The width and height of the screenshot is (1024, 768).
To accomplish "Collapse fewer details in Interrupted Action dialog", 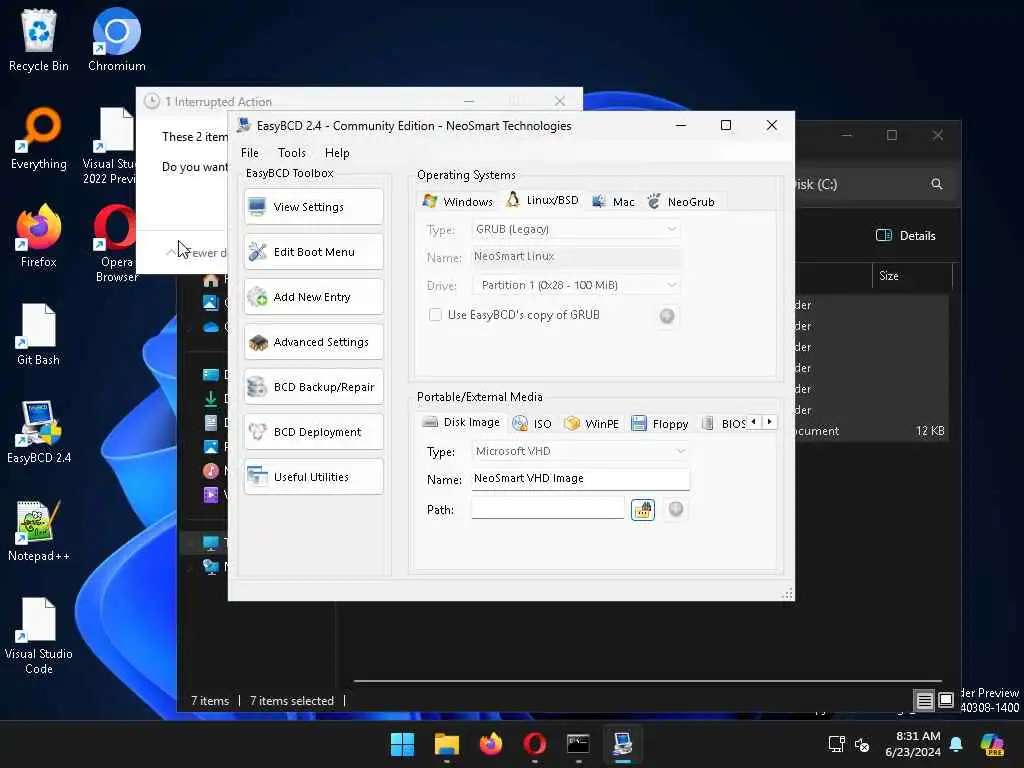I will click(x=196, y=253).
